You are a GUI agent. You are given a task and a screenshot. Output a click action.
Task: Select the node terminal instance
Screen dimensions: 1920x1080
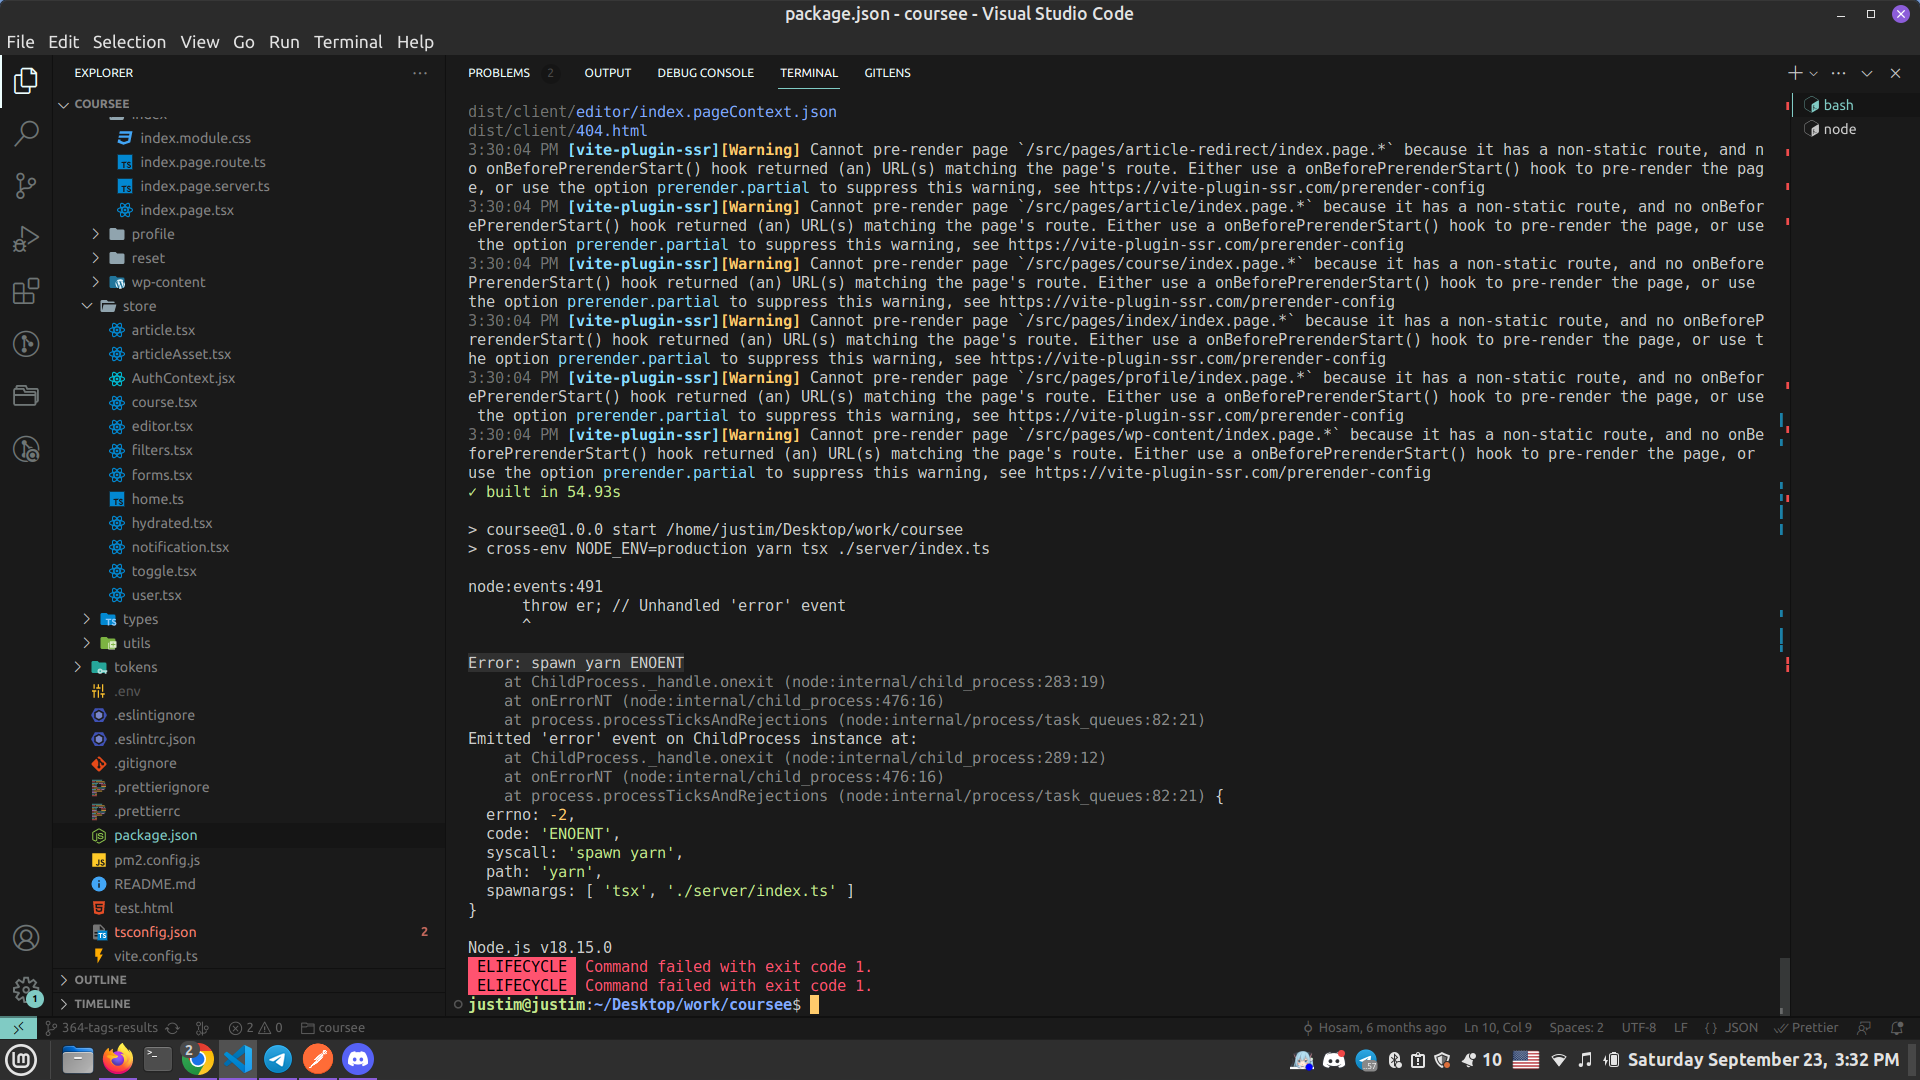(x=1855, y=129)
